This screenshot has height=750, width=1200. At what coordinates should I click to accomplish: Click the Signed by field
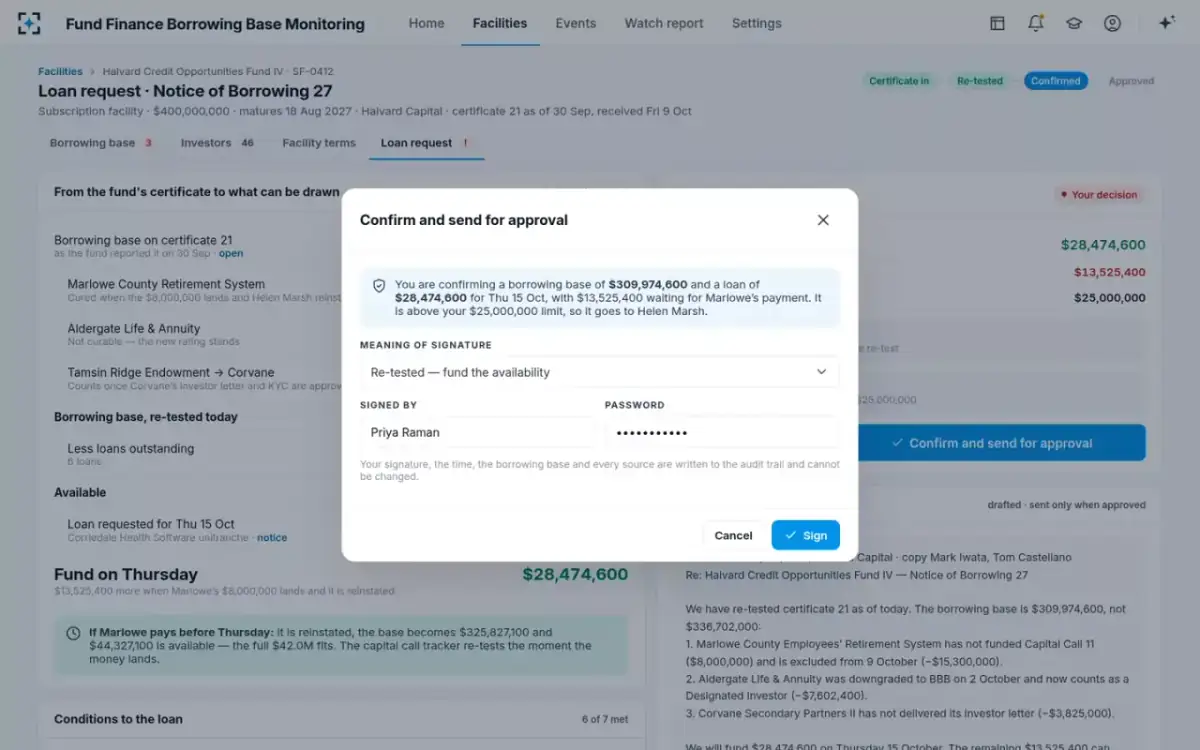[477, 433]
